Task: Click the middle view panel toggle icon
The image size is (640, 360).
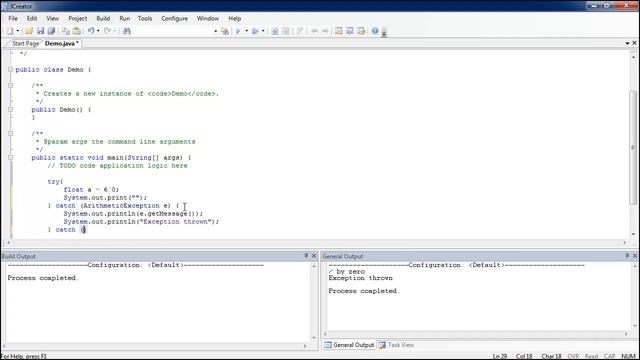Action: click(350, 31)
